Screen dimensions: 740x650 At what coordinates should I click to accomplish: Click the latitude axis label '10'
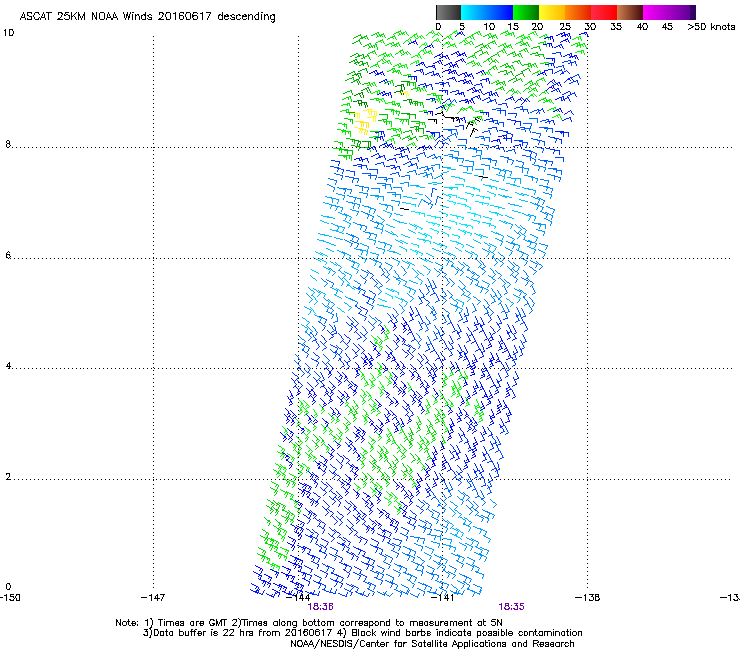8,33
